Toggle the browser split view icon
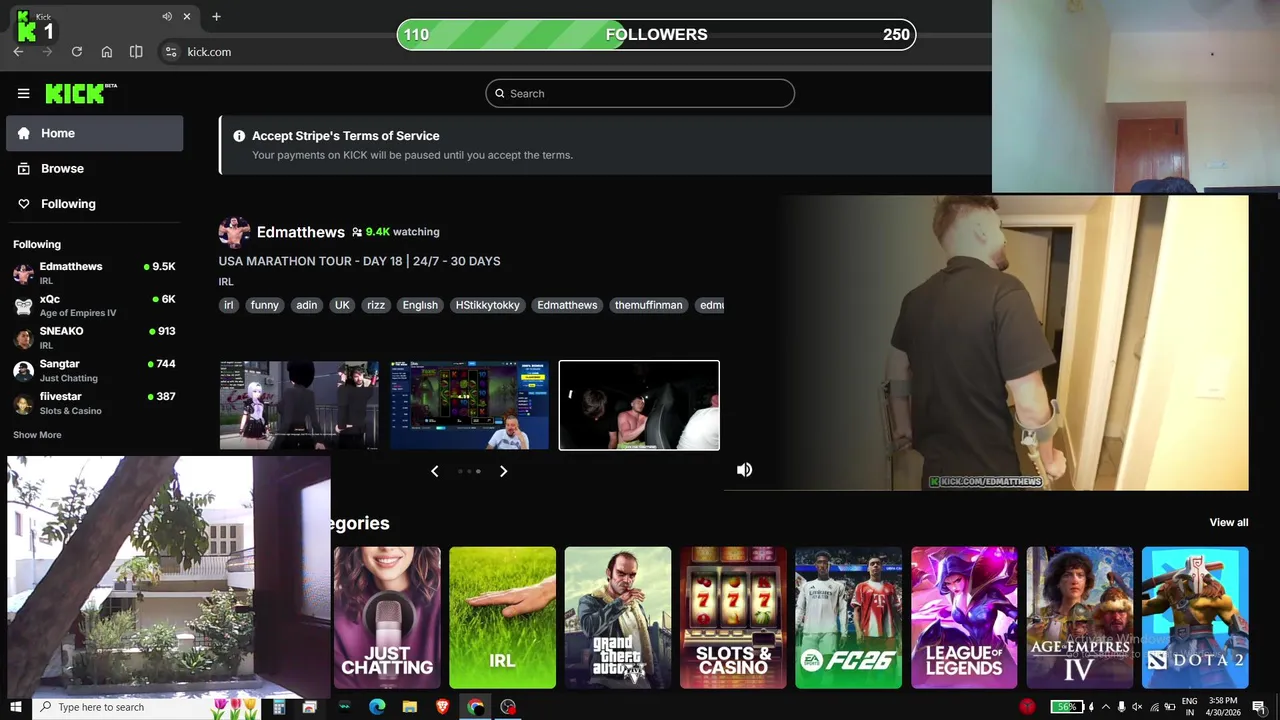 pos(136,52)
